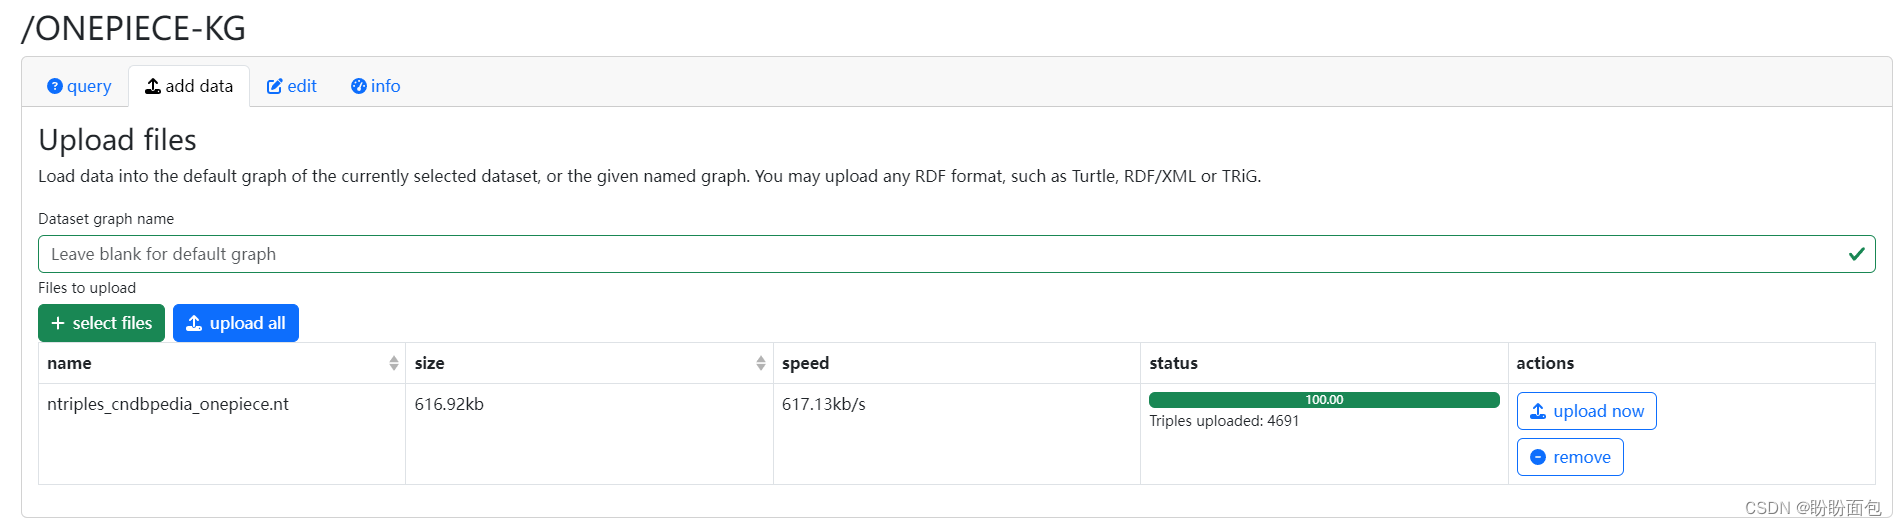
Task: Click the /ONEPIECE-KG dataset title
Action: (x=134, y=29)
